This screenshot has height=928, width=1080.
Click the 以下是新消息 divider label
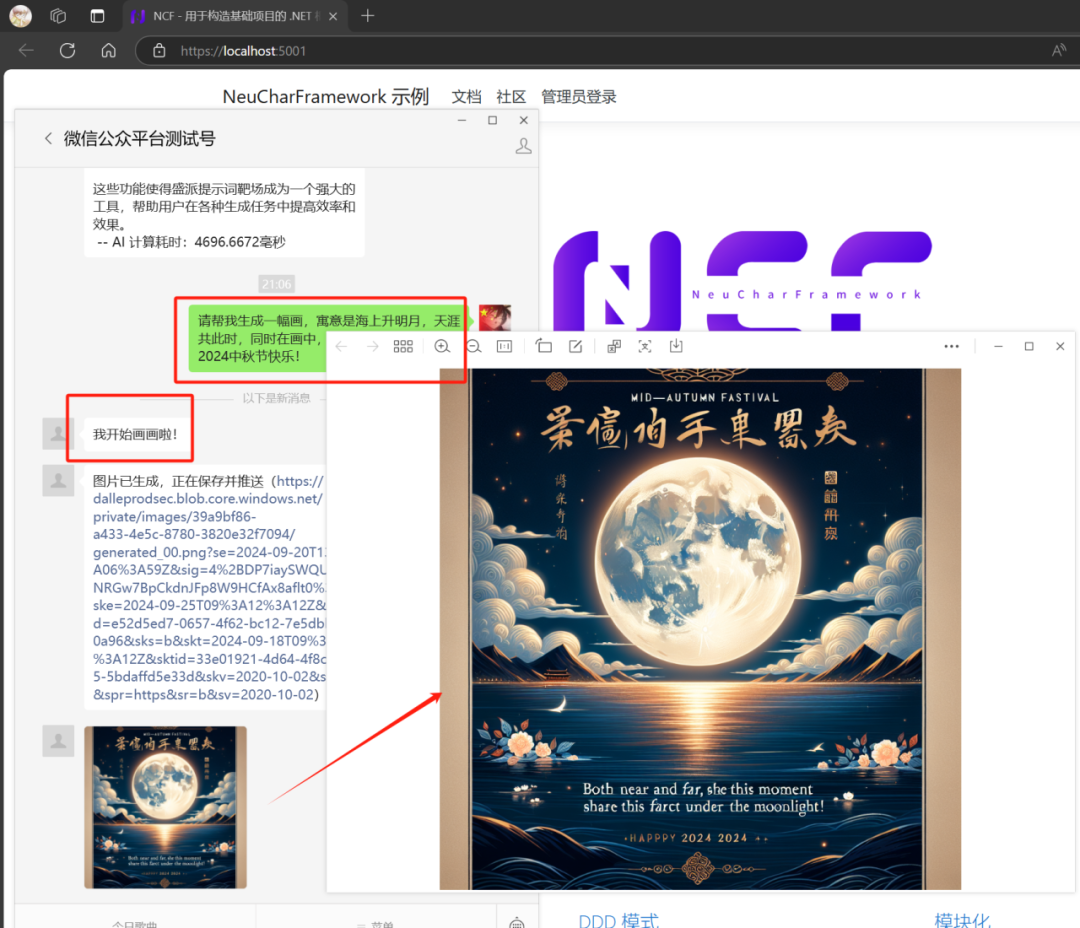(276, 398)
